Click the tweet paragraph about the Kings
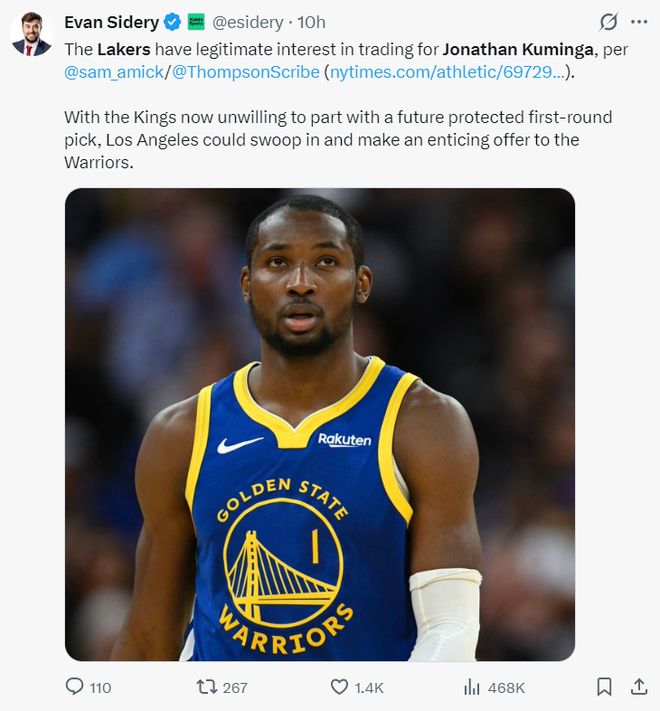The image size is (660, 711). pyautogui.click(x=337, y=139)
